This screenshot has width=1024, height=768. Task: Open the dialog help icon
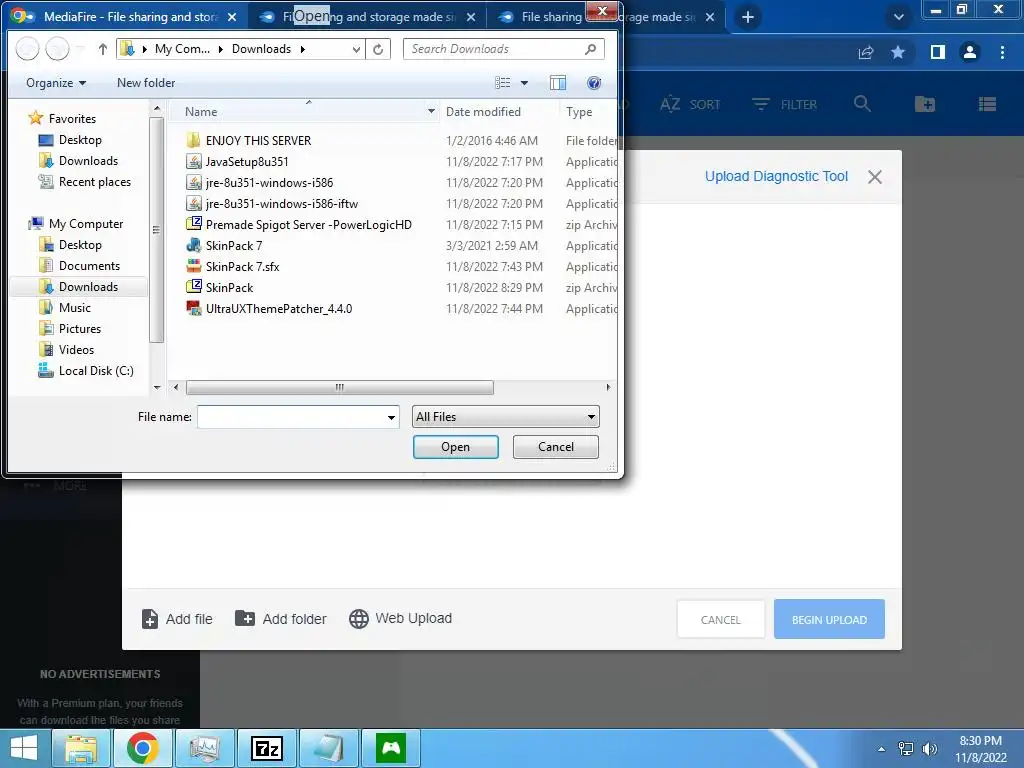pyautogui.click(x=594, y=83)
